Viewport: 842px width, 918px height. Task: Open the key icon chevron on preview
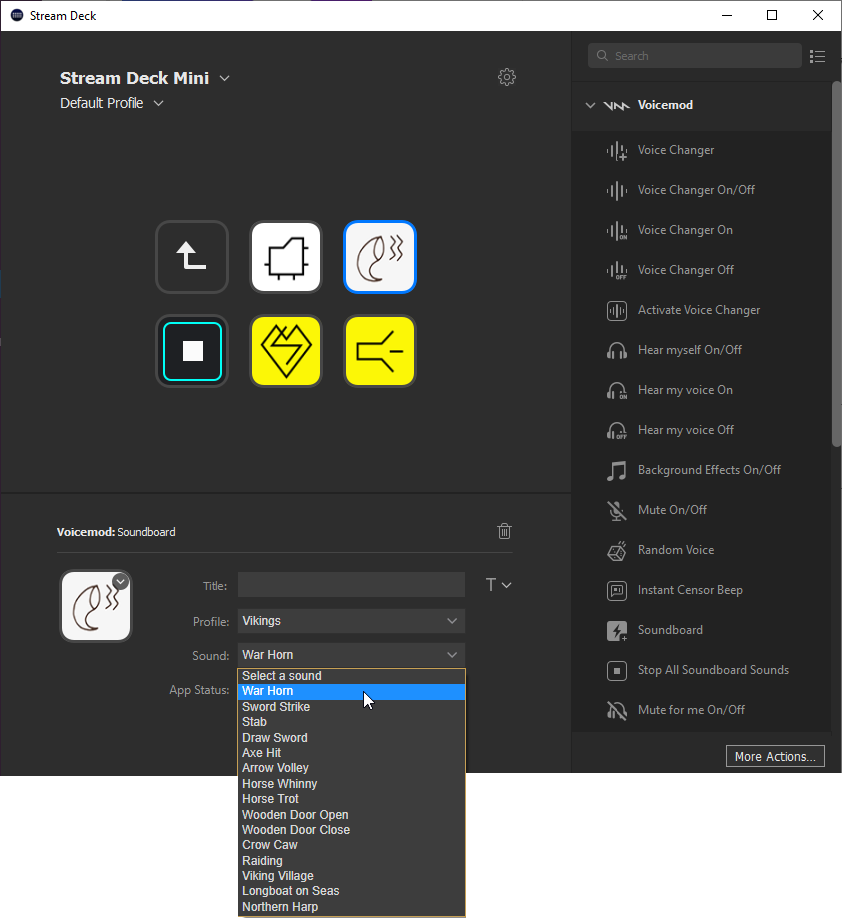pyautogui.click(x=121, y=581)
